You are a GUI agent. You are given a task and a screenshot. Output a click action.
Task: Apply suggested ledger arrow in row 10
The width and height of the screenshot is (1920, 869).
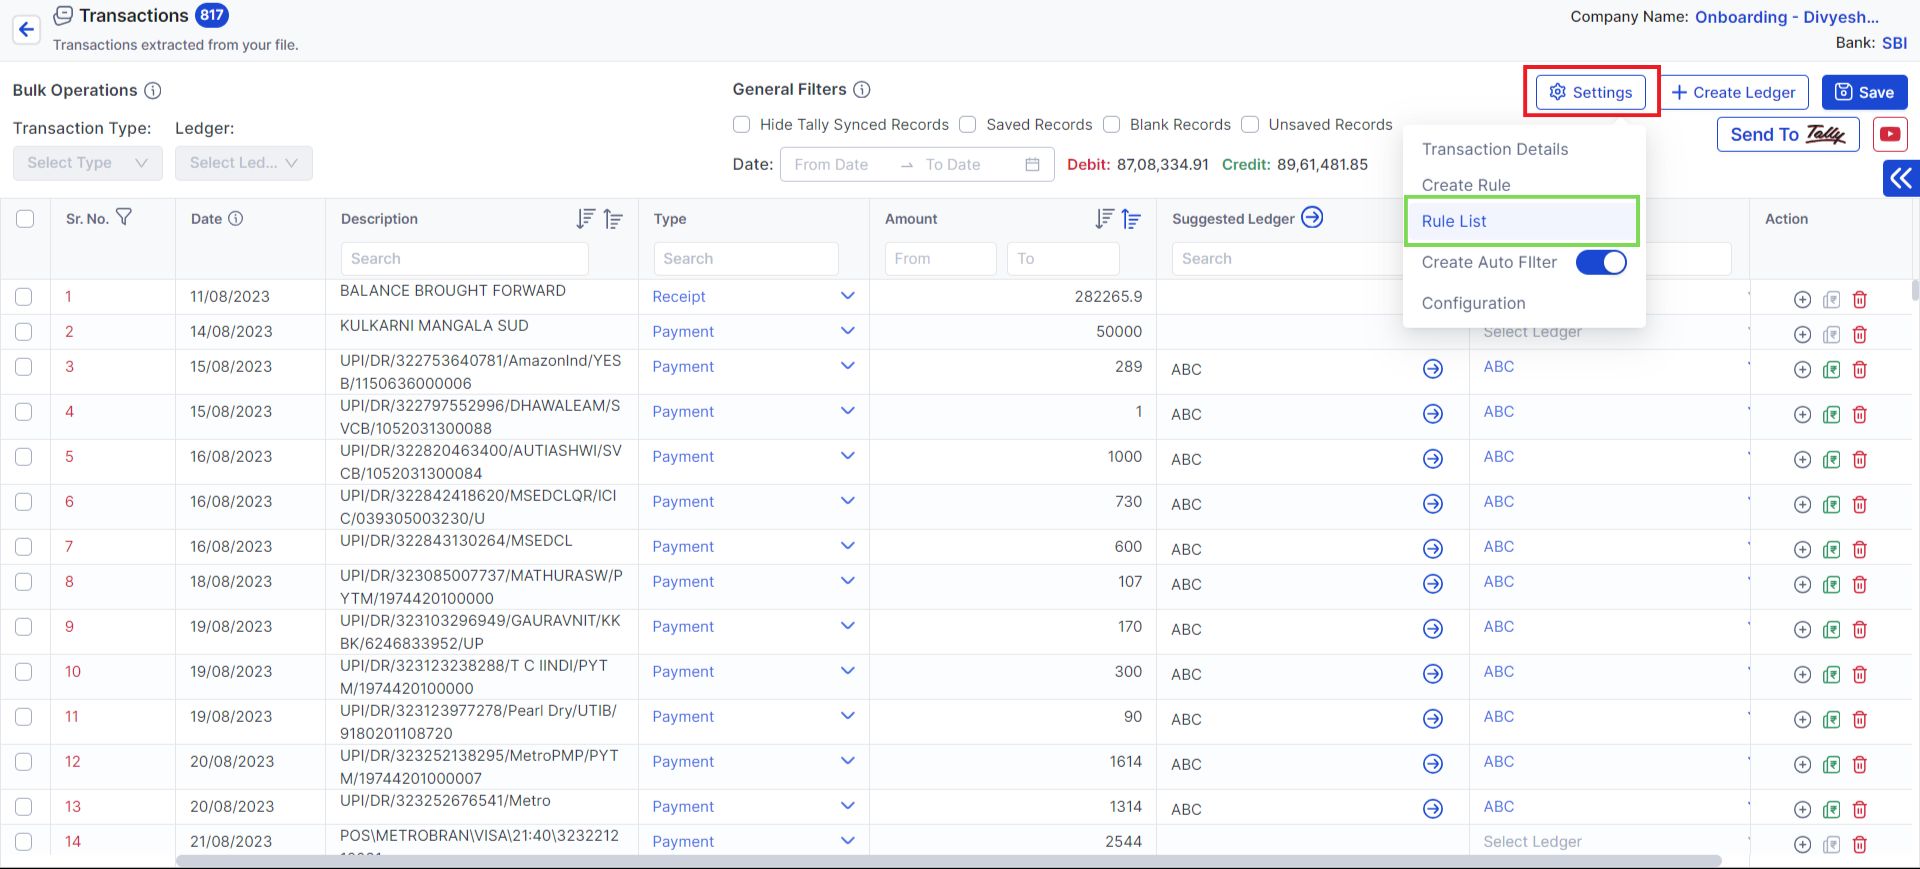[1433, 674]
